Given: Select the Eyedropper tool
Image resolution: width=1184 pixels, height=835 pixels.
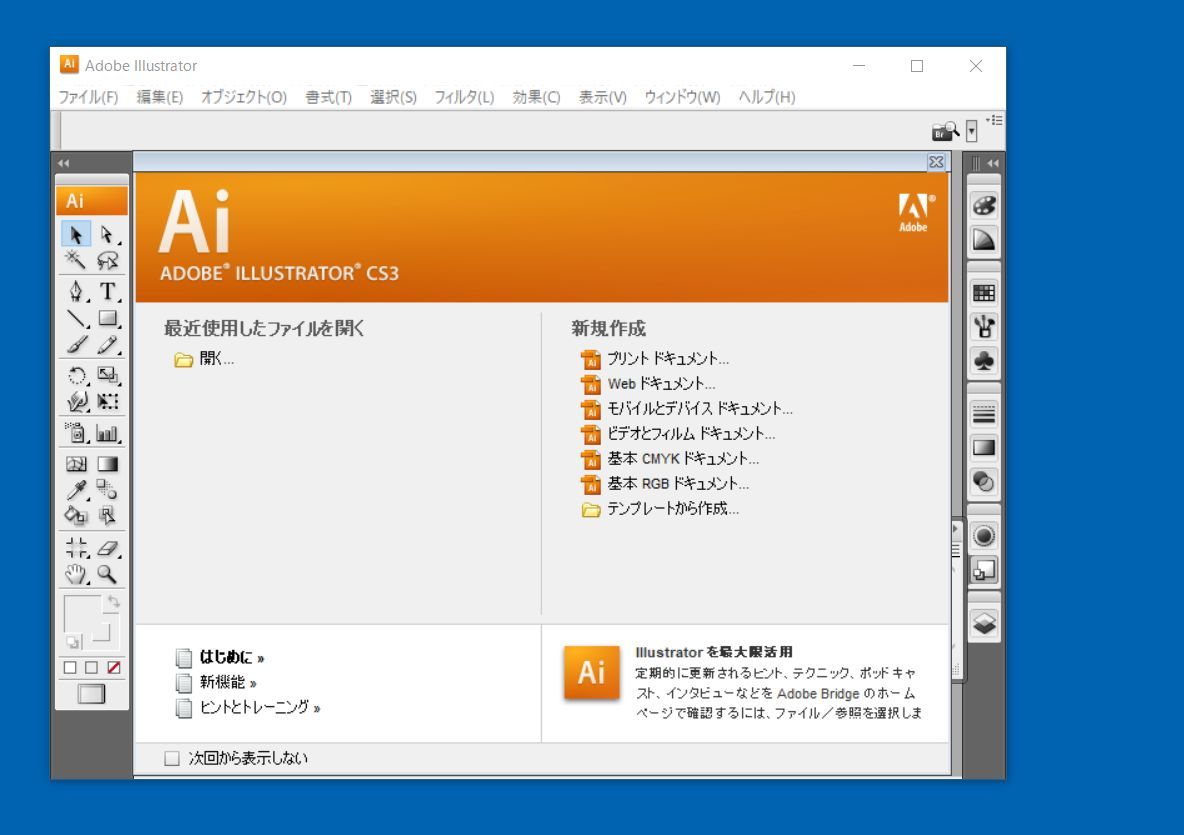Looking at the screenshot, I should 76,488.
